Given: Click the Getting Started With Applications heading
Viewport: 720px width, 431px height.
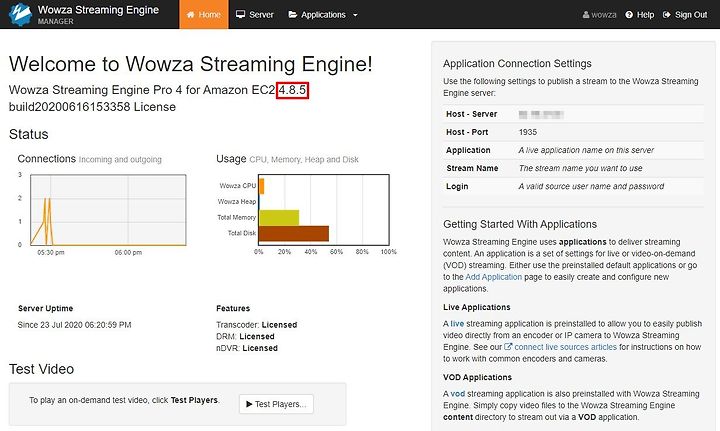Looking at the screenshot, I should click(x=520, y=224).
